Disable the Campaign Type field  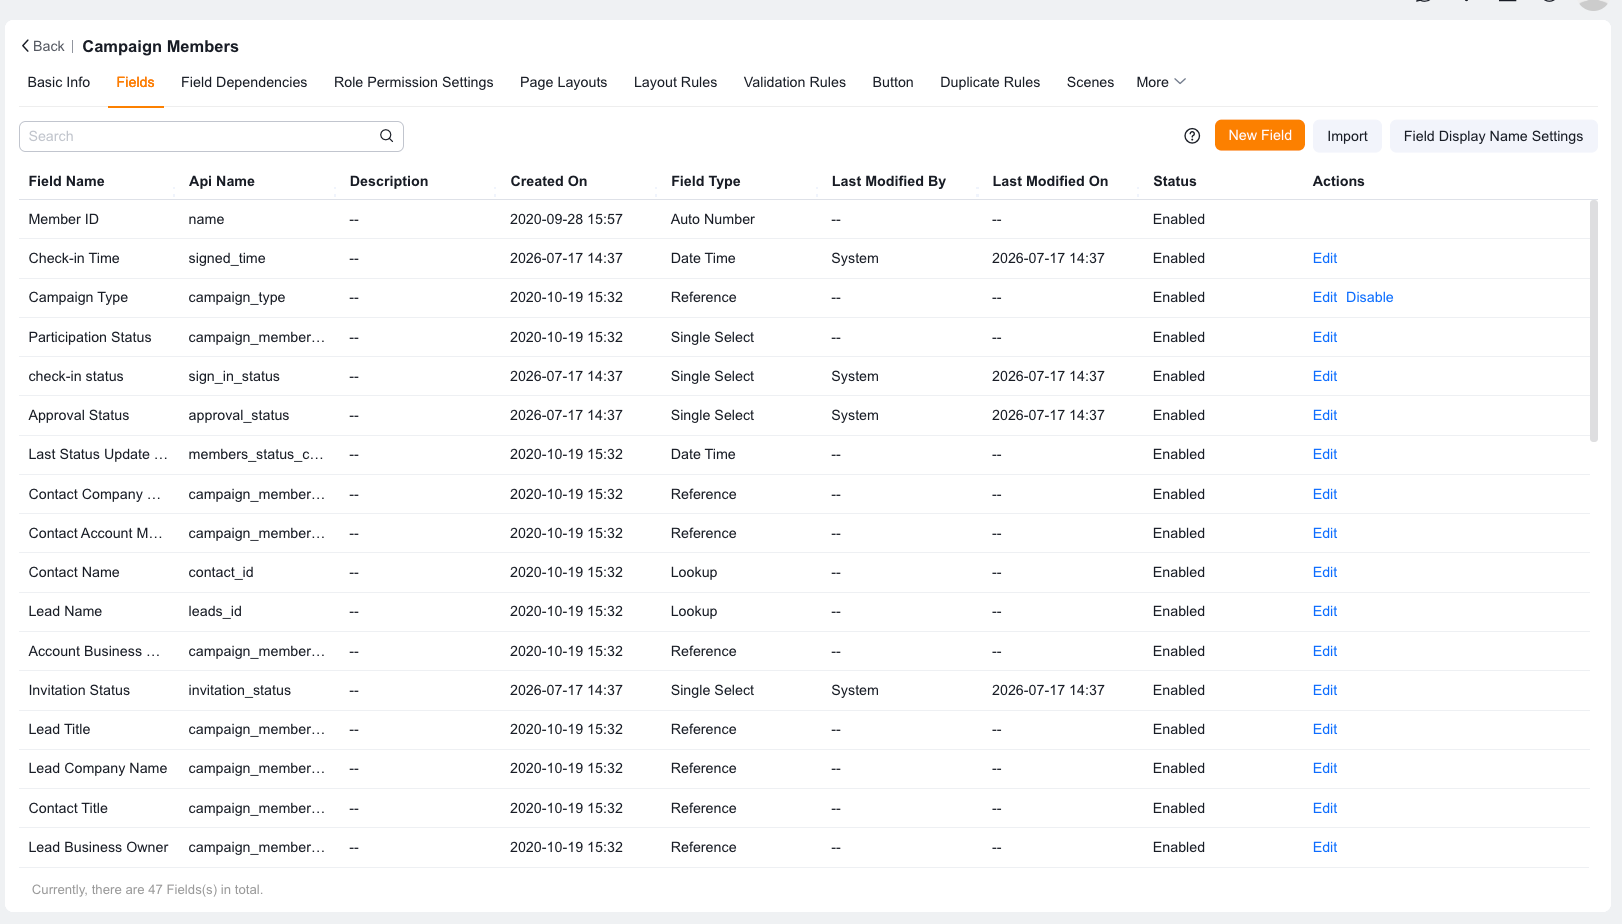point(1369,297)
